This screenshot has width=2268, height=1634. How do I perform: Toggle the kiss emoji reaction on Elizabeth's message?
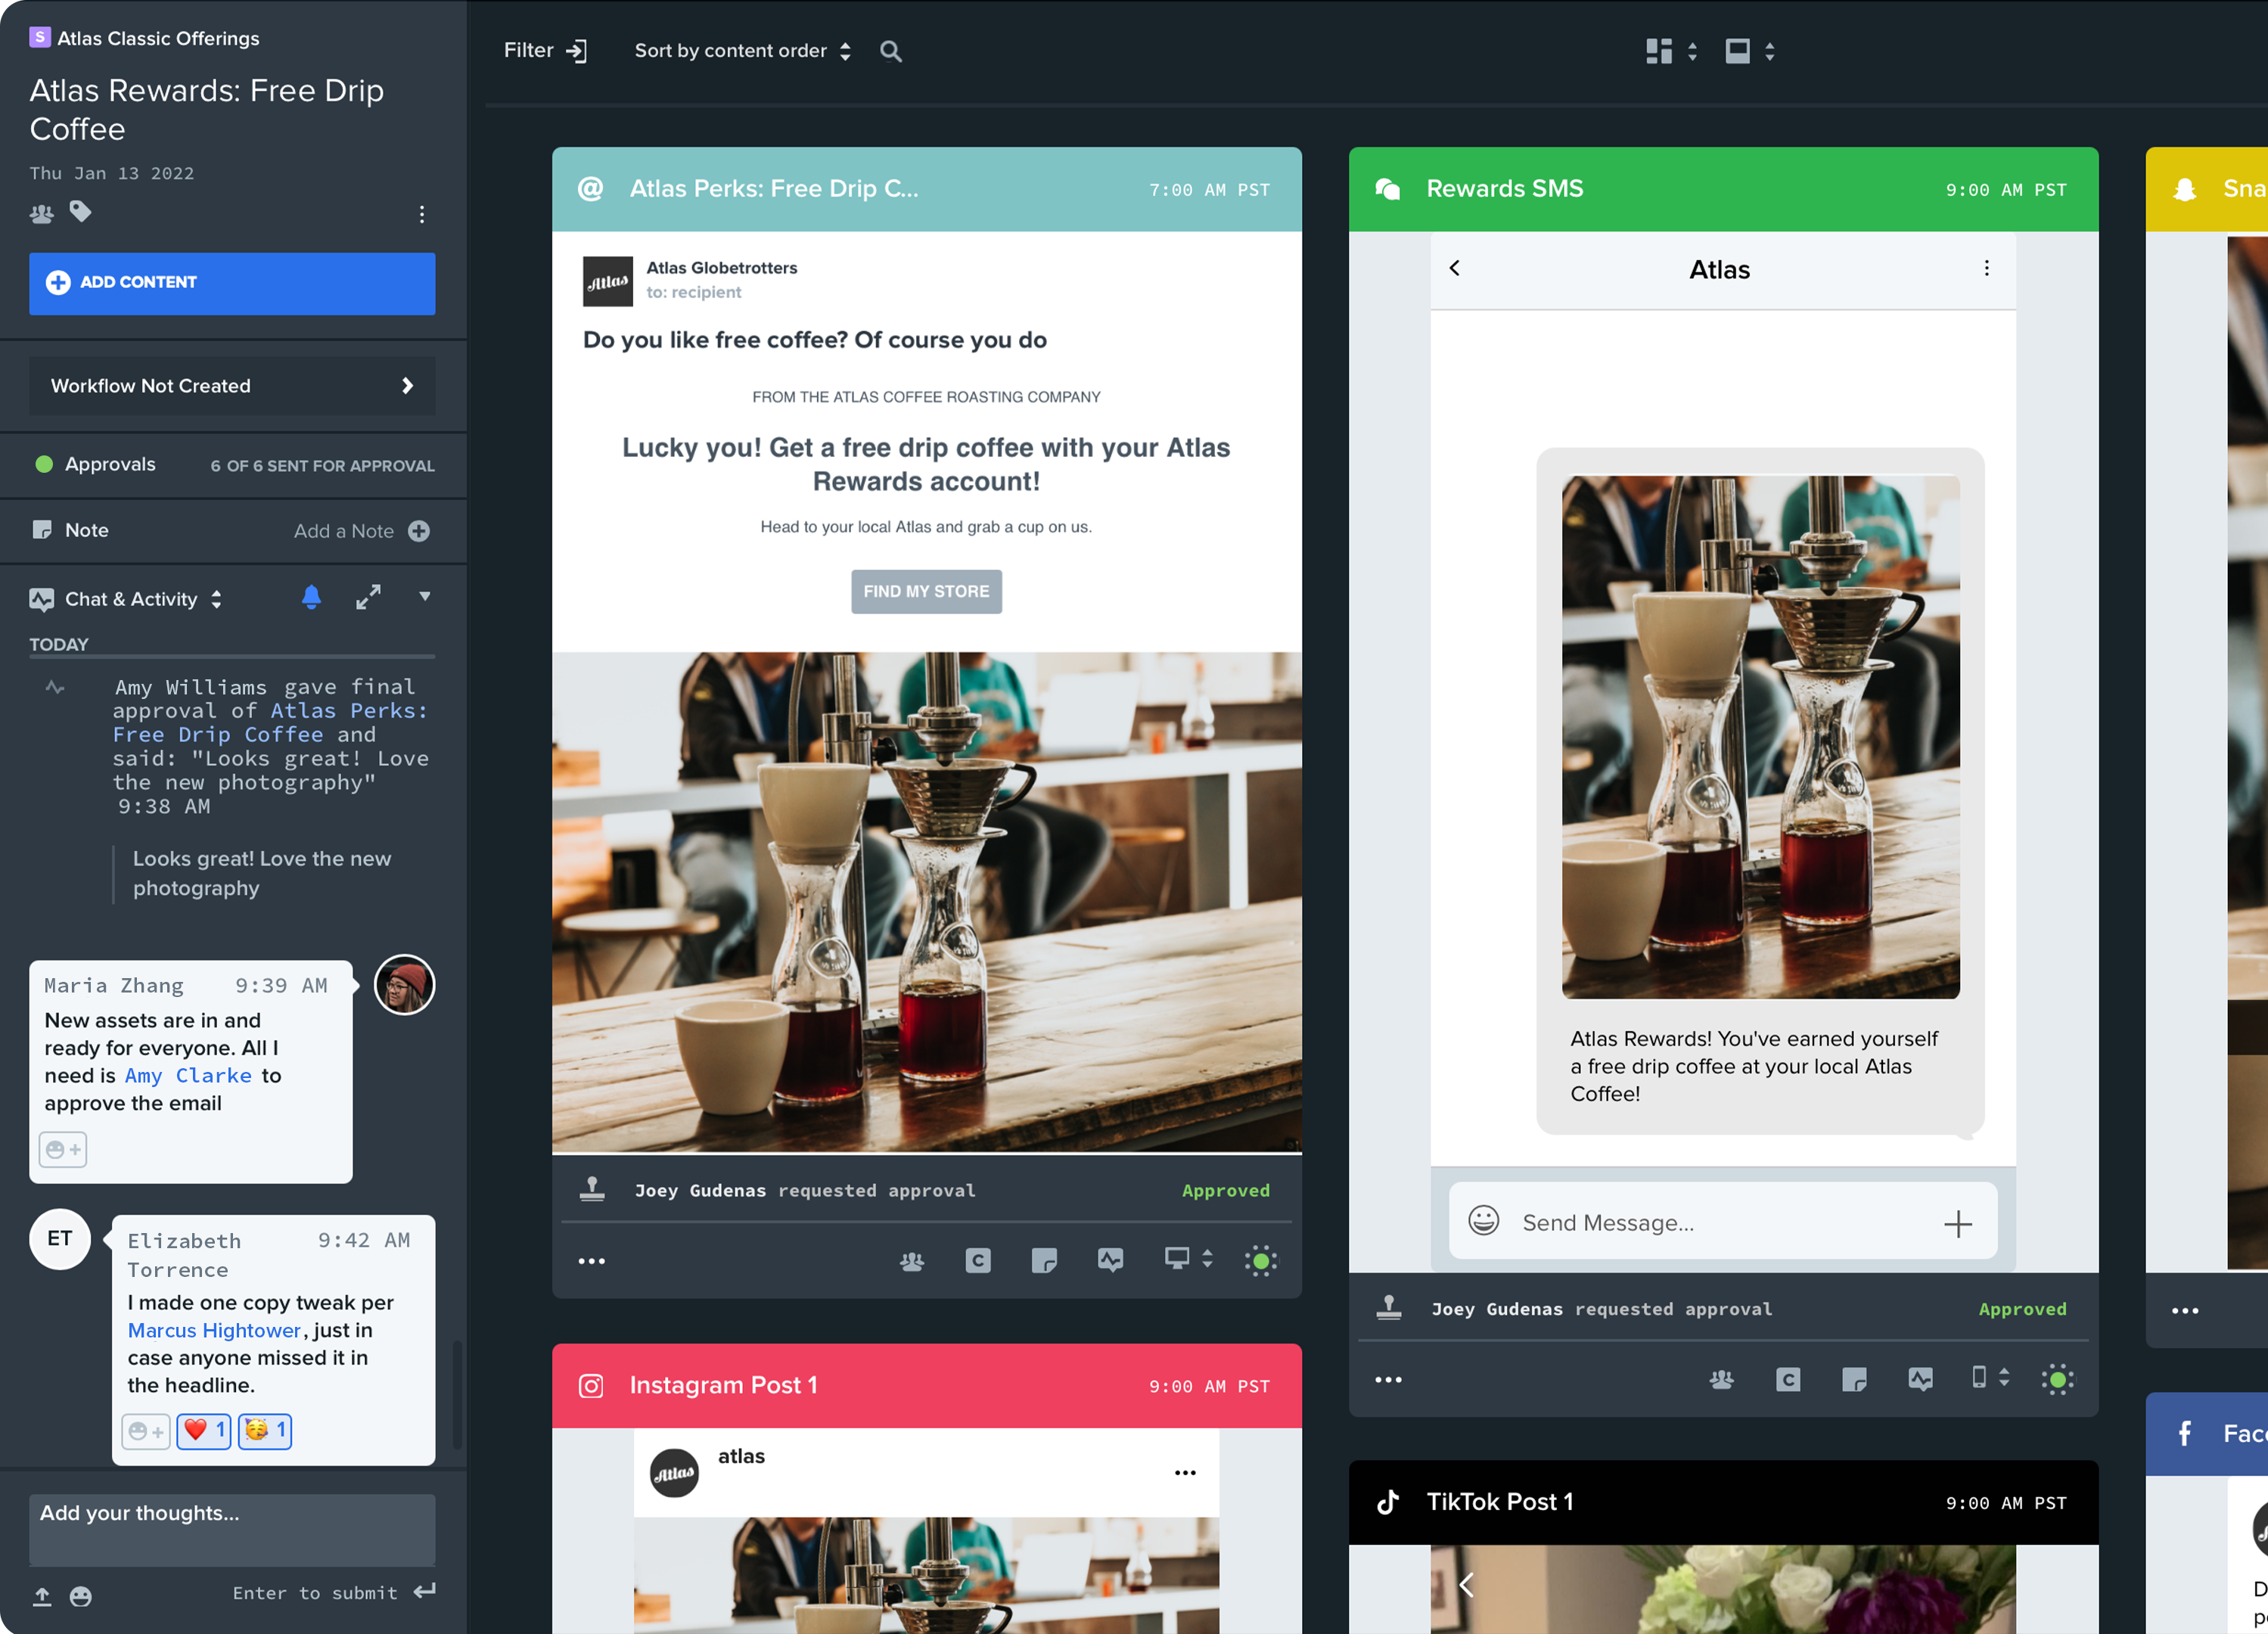point(265,1431)
